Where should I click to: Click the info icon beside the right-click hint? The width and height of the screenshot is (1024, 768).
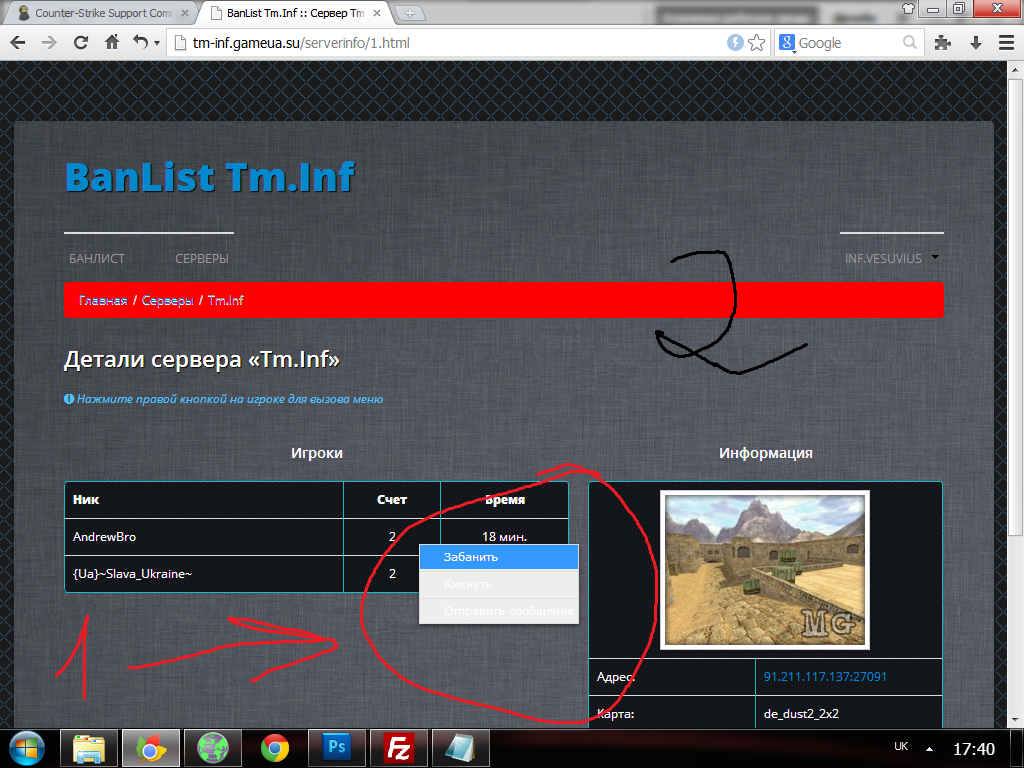pyautogui.click(x=69, y=399)
